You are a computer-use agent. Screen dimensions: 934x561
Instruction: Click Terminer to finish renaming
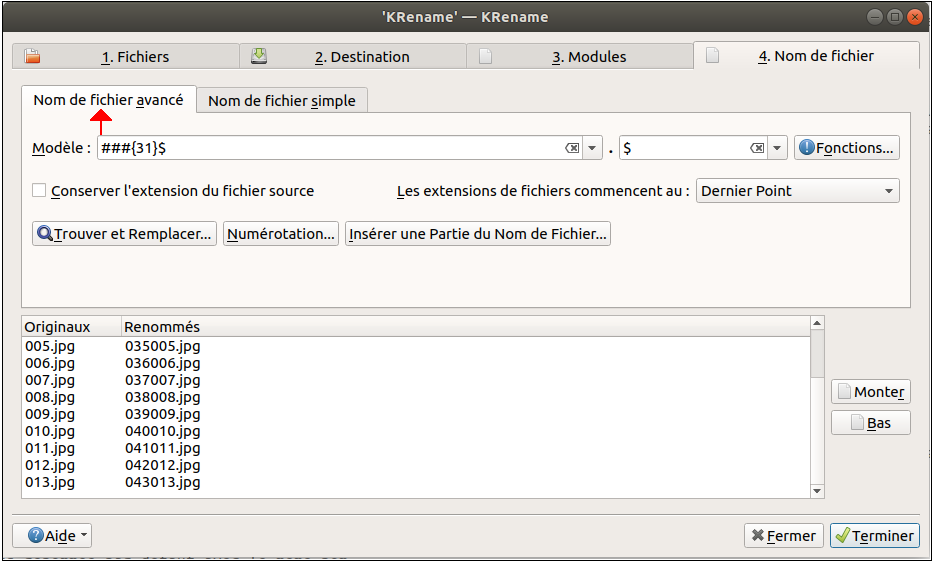875,535
